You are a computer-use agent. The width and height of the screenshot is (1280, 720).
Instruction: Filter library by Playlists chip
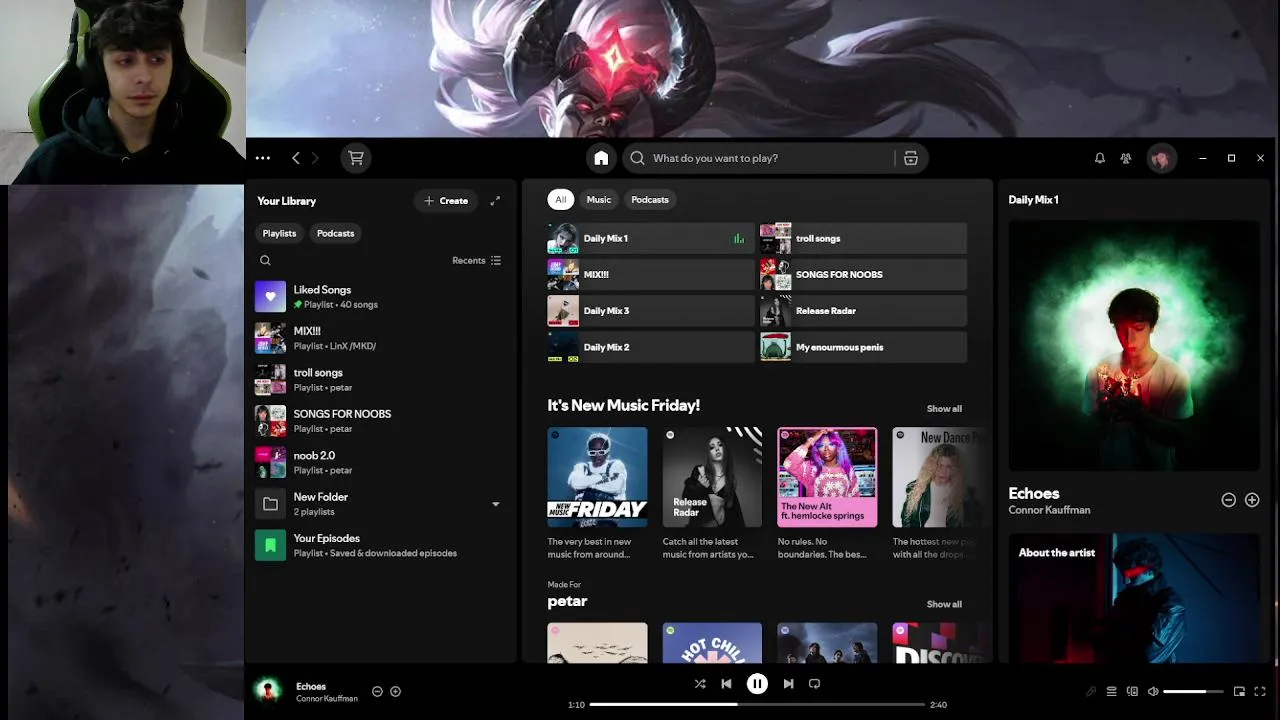(x=279, y=233)
